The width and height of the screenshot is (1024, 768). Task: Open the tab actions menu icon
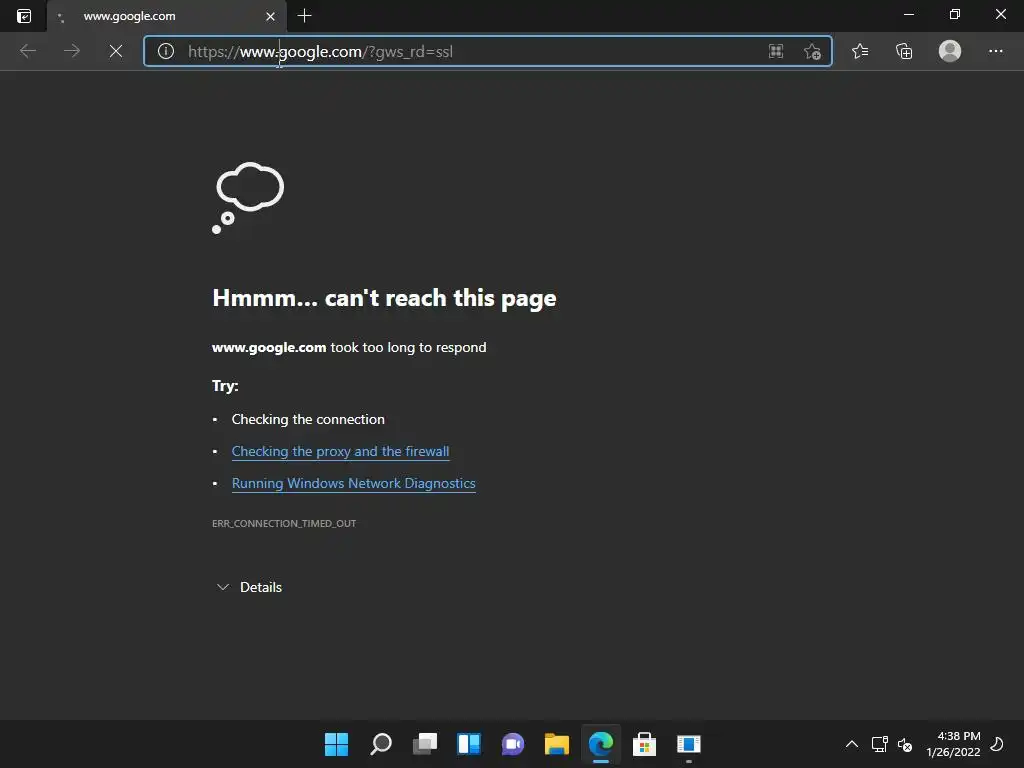(x=24, y=16)
